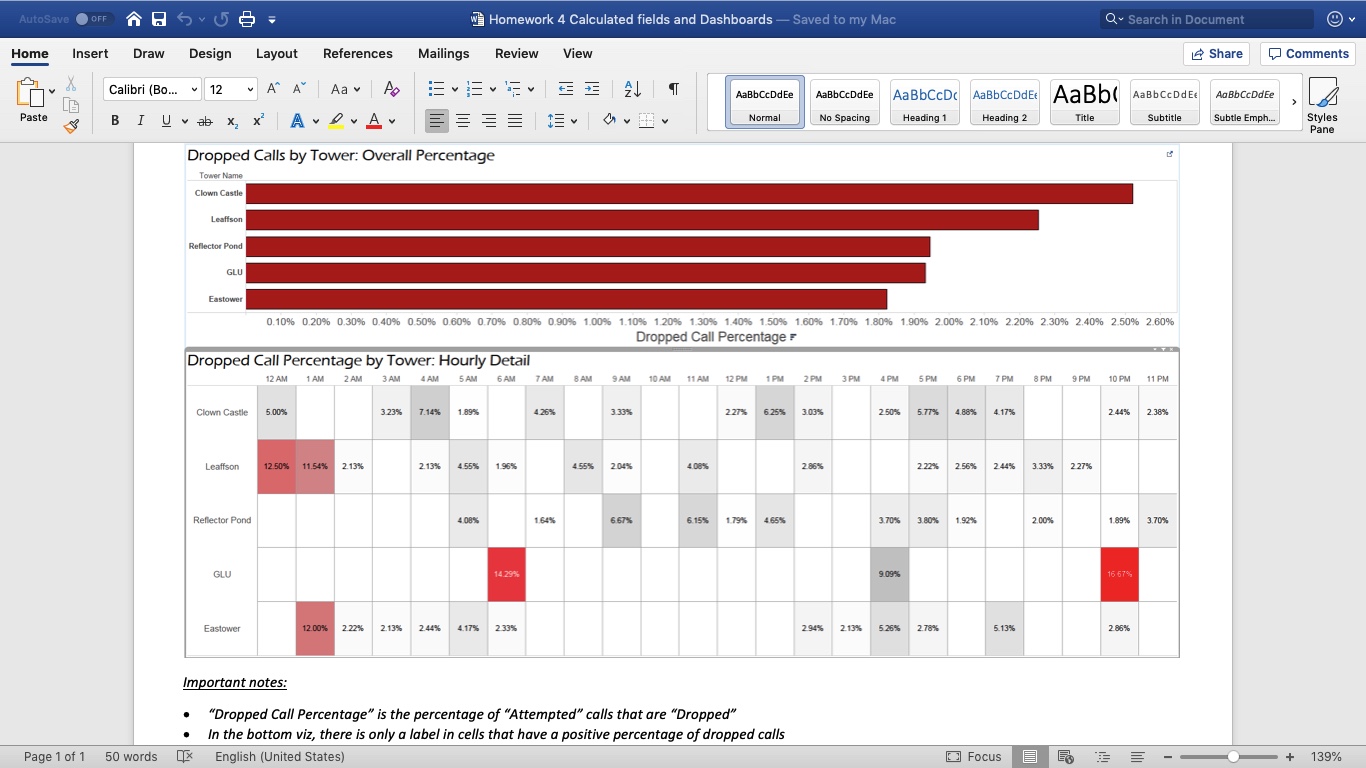Image resolution: width=1366 pixels, height=768 pixels.
Task: Open the Sort dialog with the A-Z icon
Action: [632, 89]
